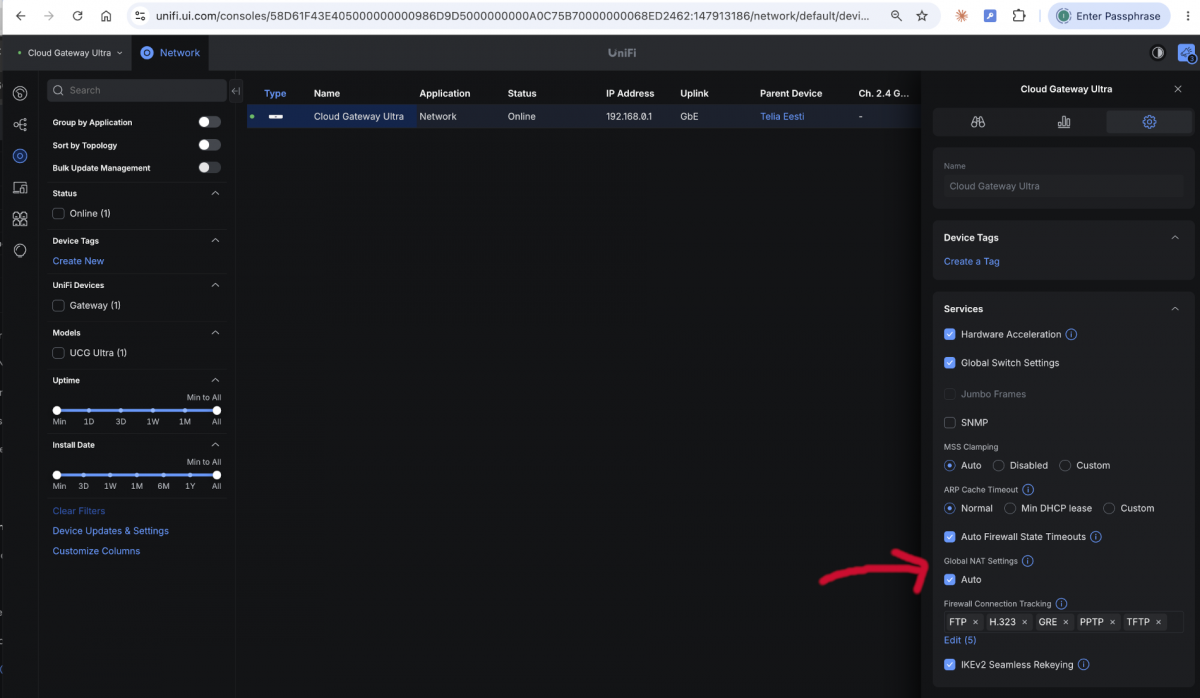Reload the page with the refresh icon
This screenshot has width=1200, height=698.
pos(78,16)
